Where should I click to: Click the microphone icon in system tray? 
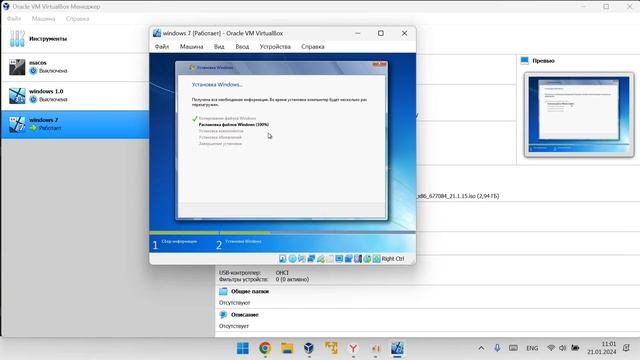coord(497,348)
